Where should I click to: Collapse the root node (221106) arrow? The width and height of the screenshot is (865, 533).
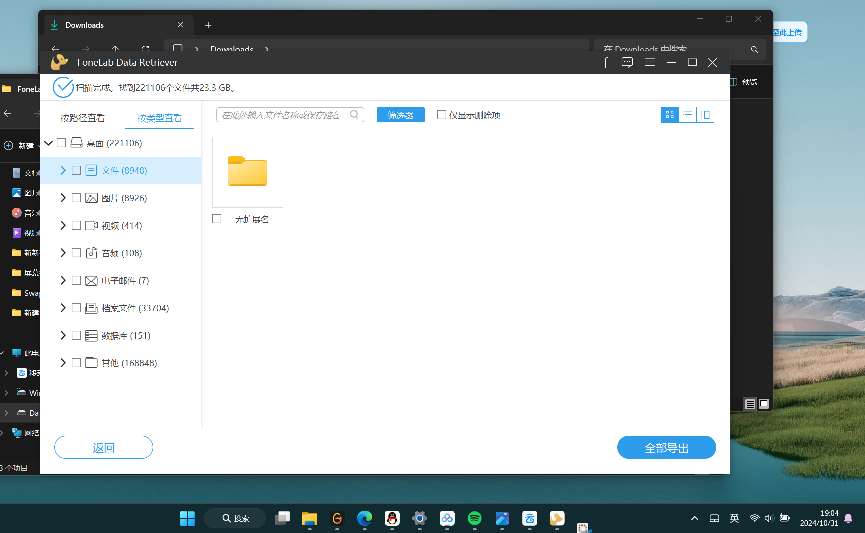point(49,143)
